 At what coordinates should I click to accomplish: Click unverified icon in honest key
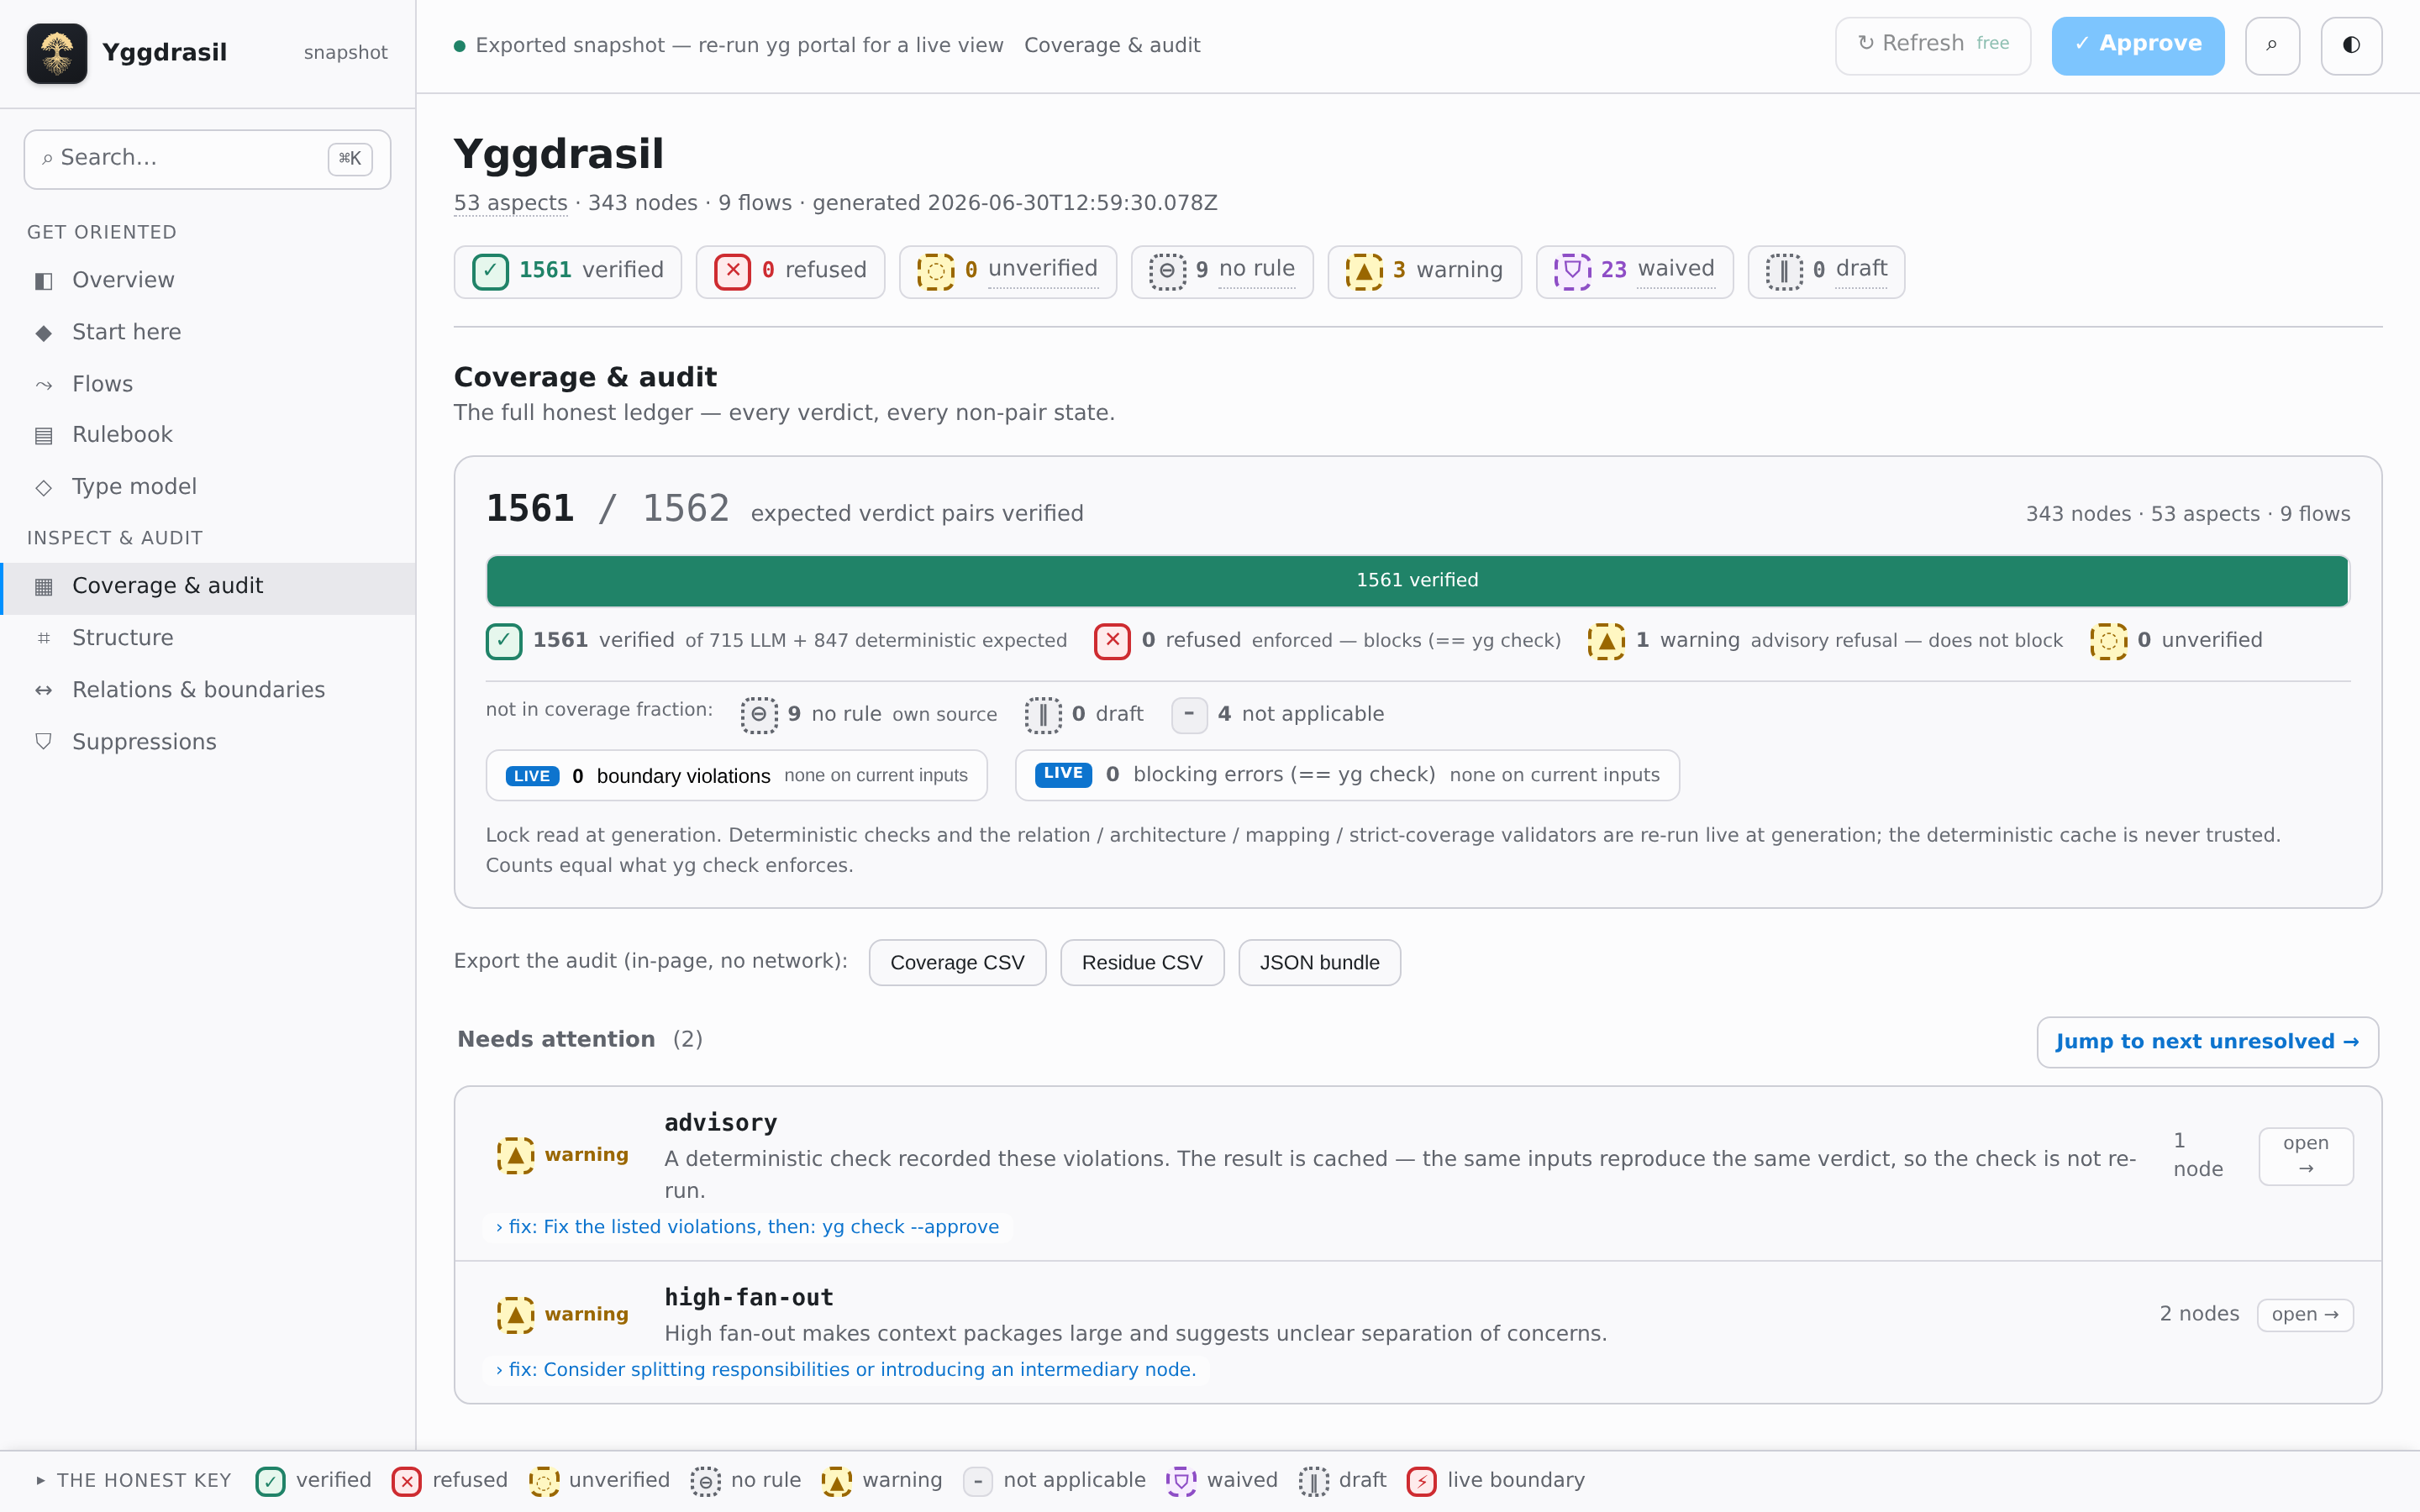point(544,1481)
